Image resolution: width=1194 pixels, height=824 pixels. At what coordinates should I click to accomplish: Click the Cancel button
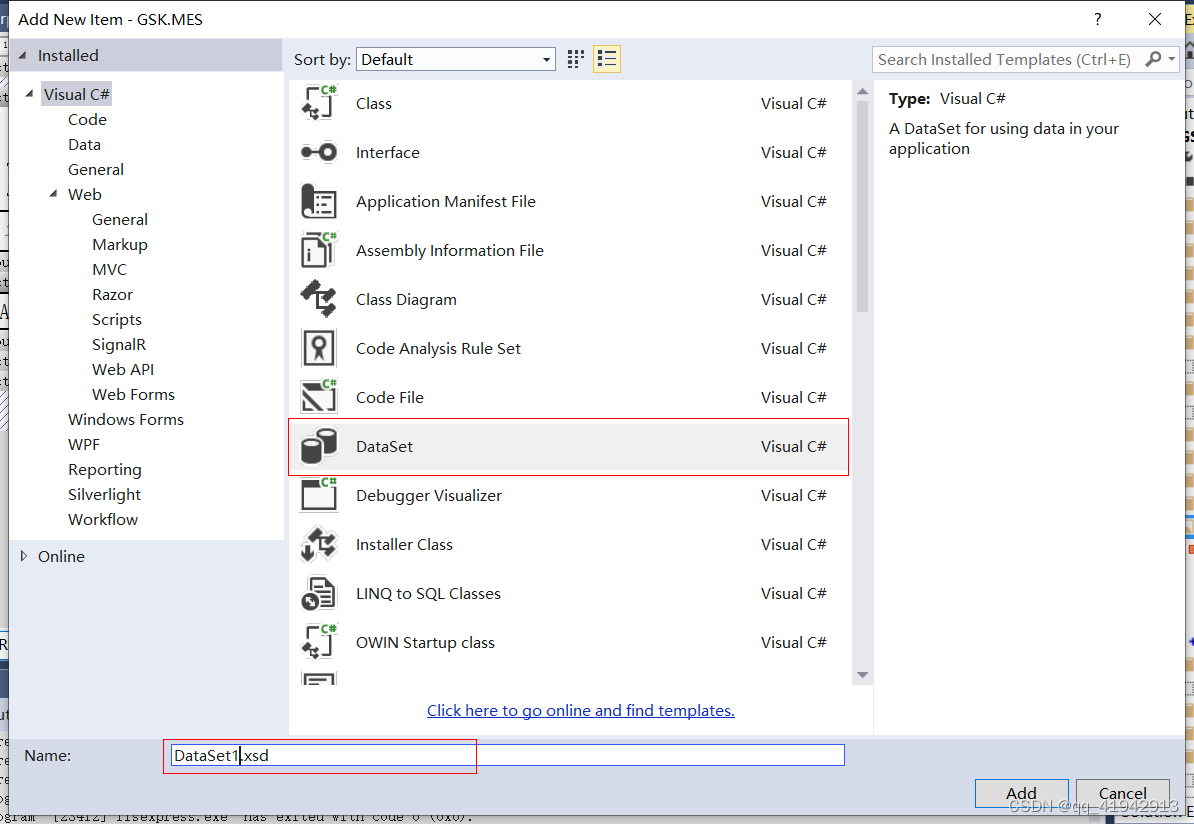pyautogui.click(x=1122, y=794)
